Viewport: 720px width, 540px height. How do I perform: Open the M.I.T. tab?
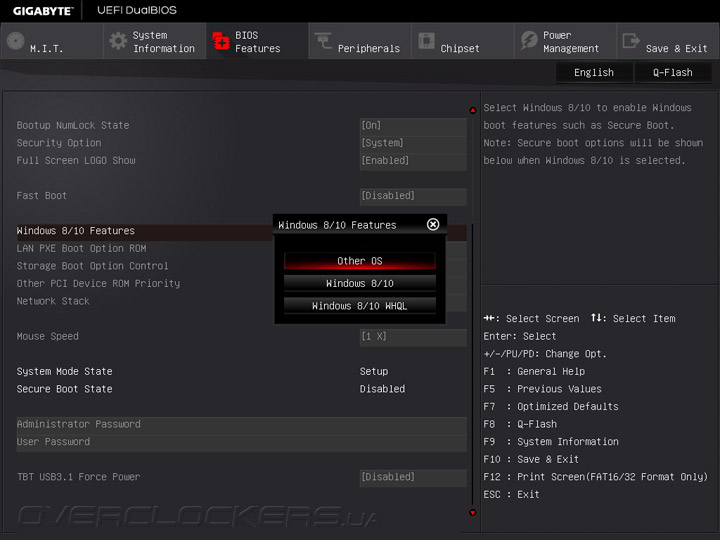[51, 41]
